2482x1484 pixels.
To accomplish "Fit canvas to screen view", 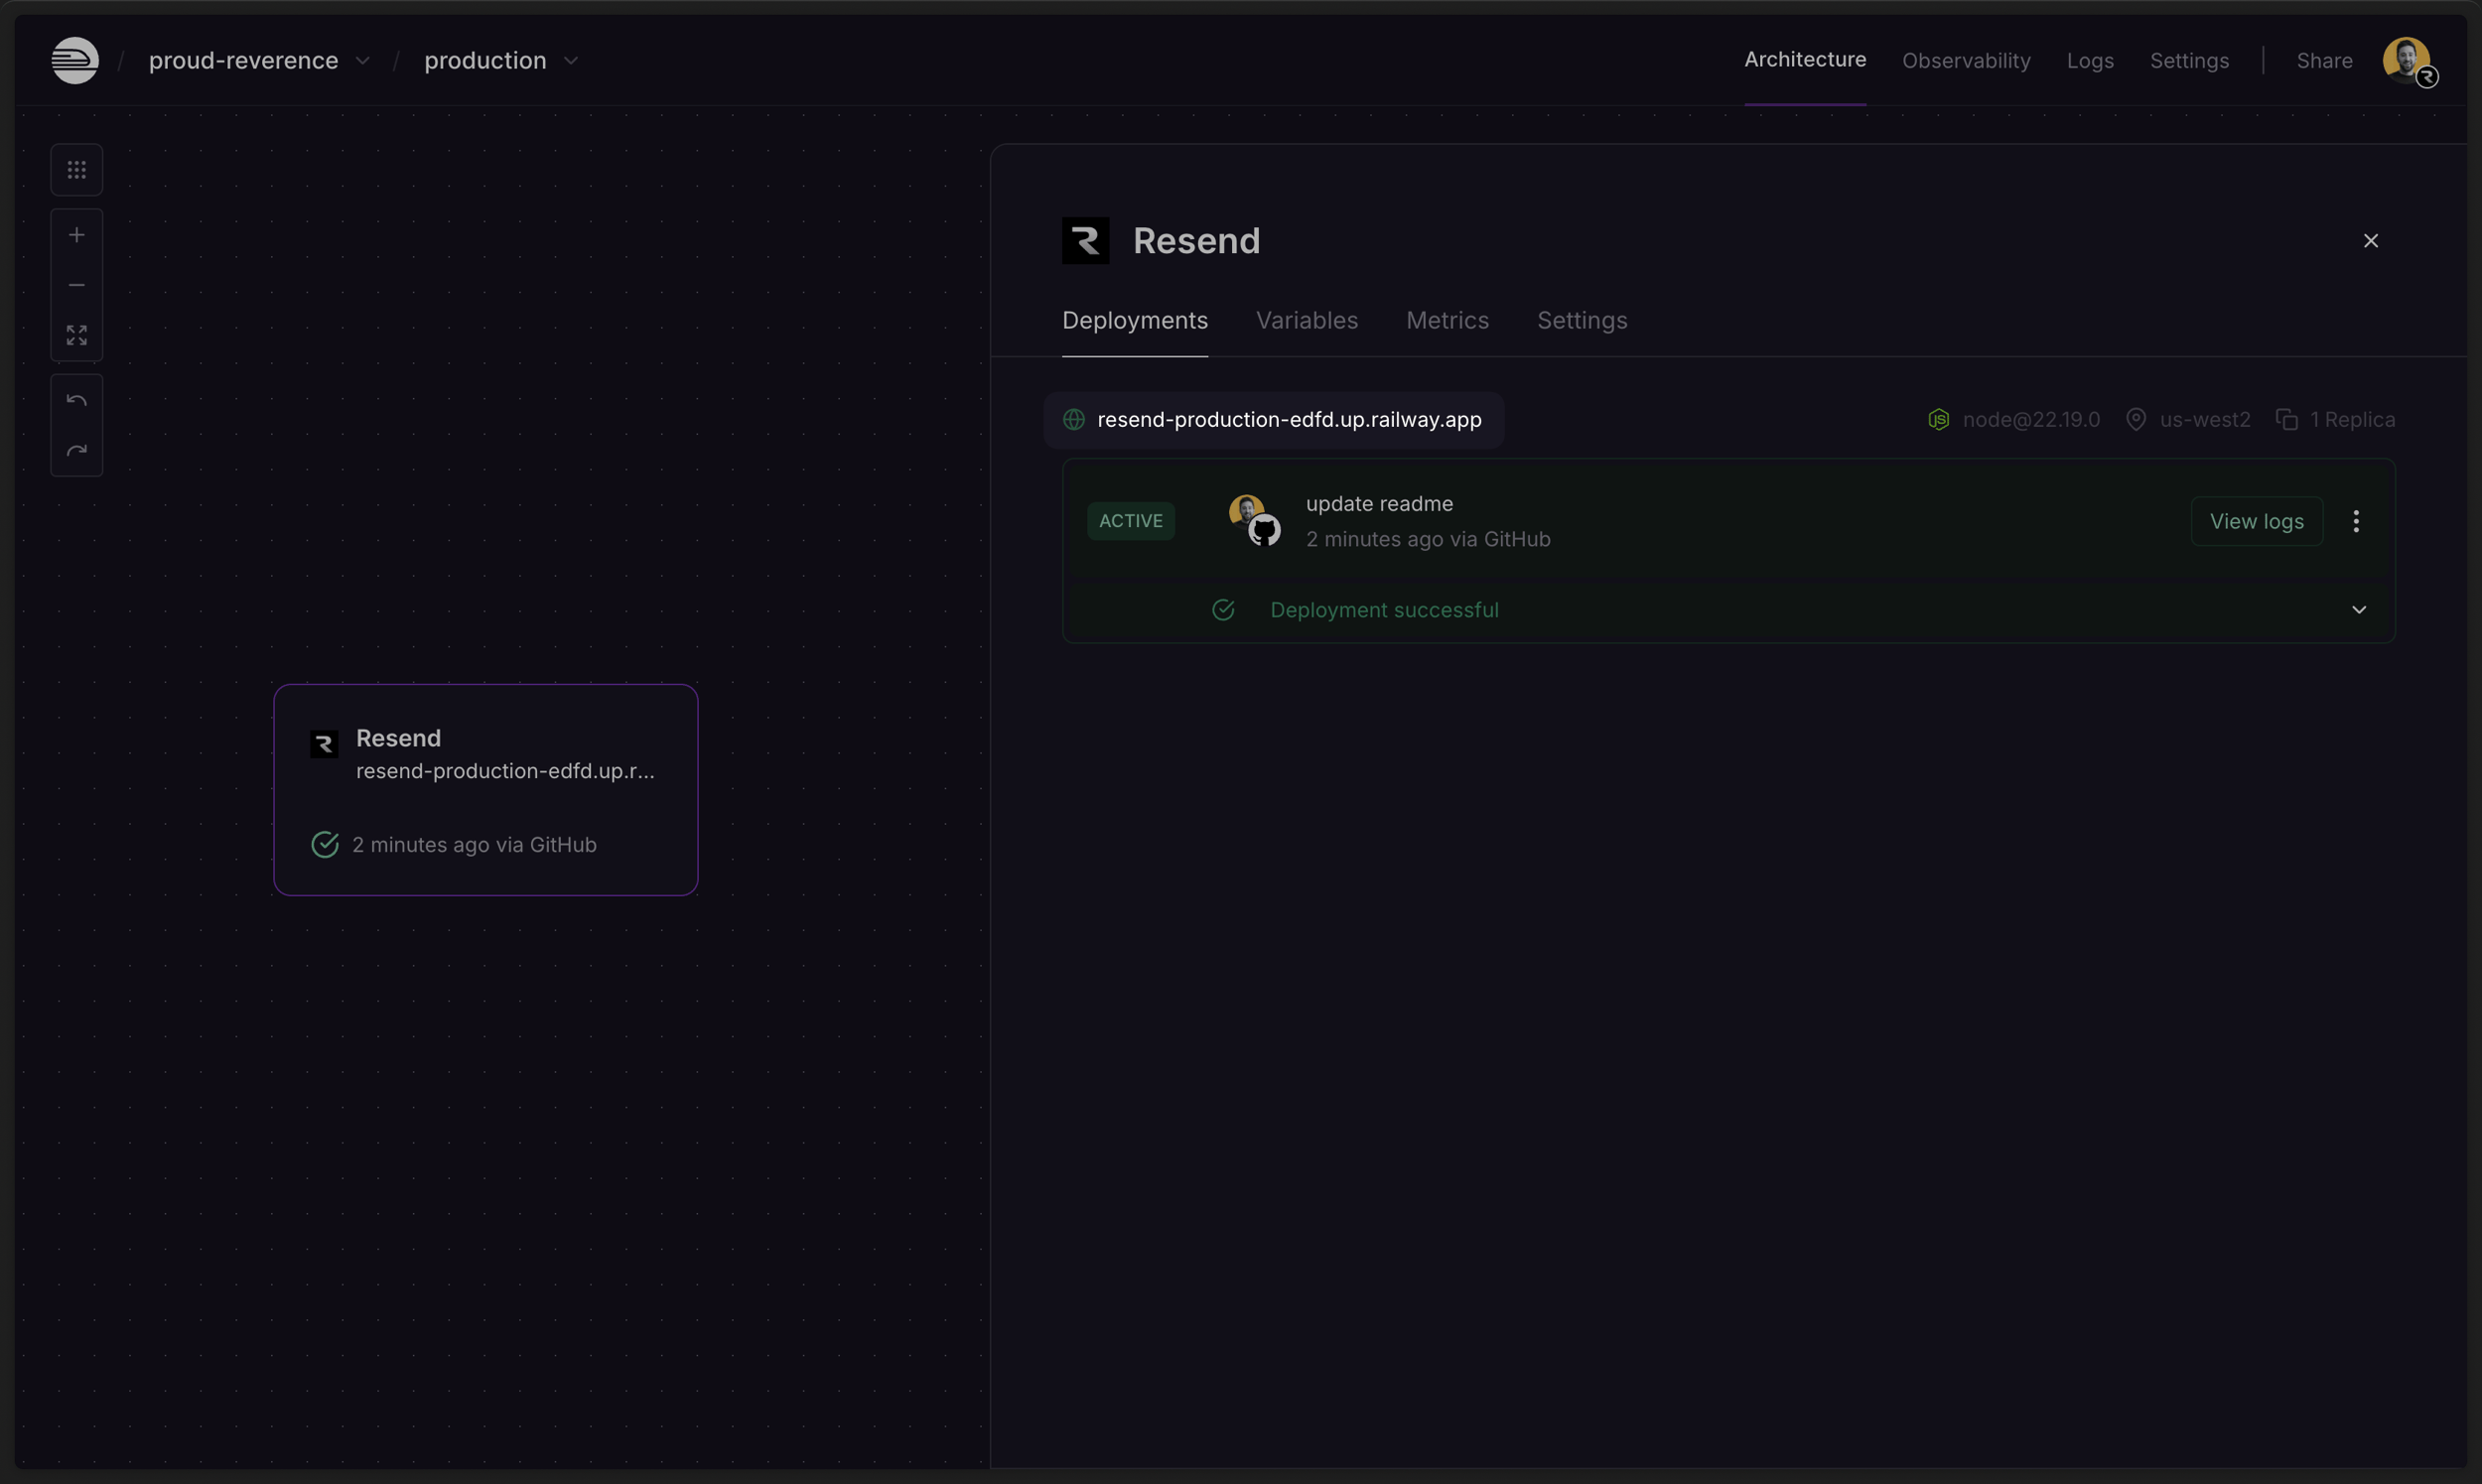I will click(x=77, y=335).
